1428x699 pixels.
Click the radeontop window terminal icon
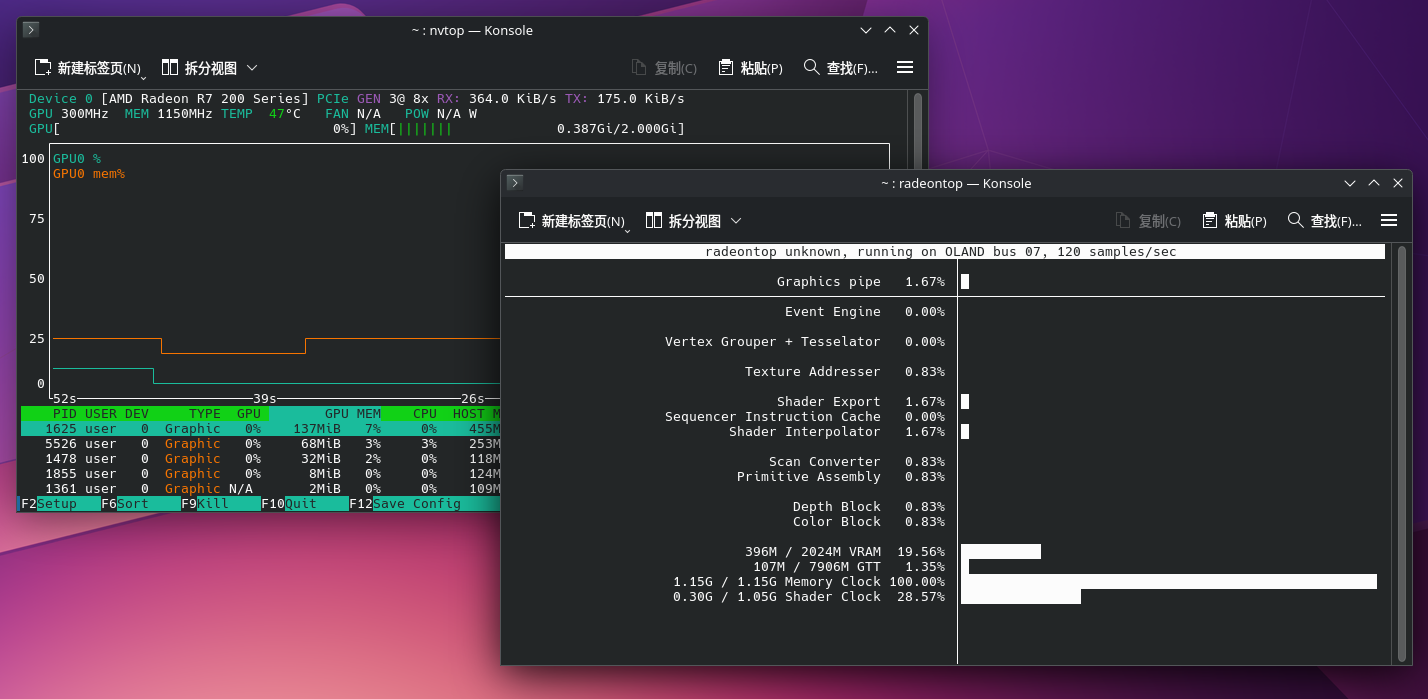click(514, 182)
